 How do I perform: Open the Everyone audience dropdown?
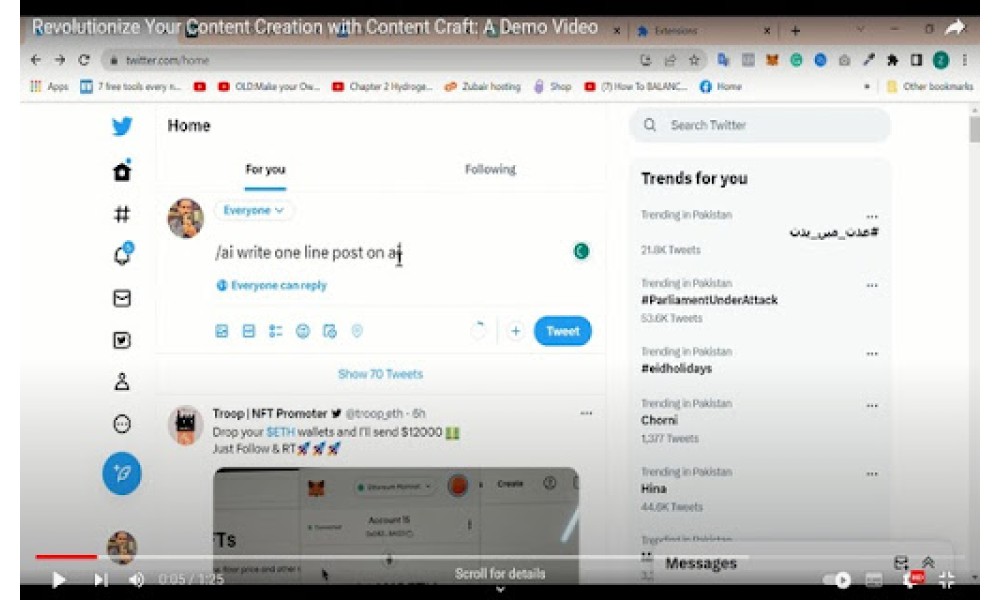click(254, 210)
